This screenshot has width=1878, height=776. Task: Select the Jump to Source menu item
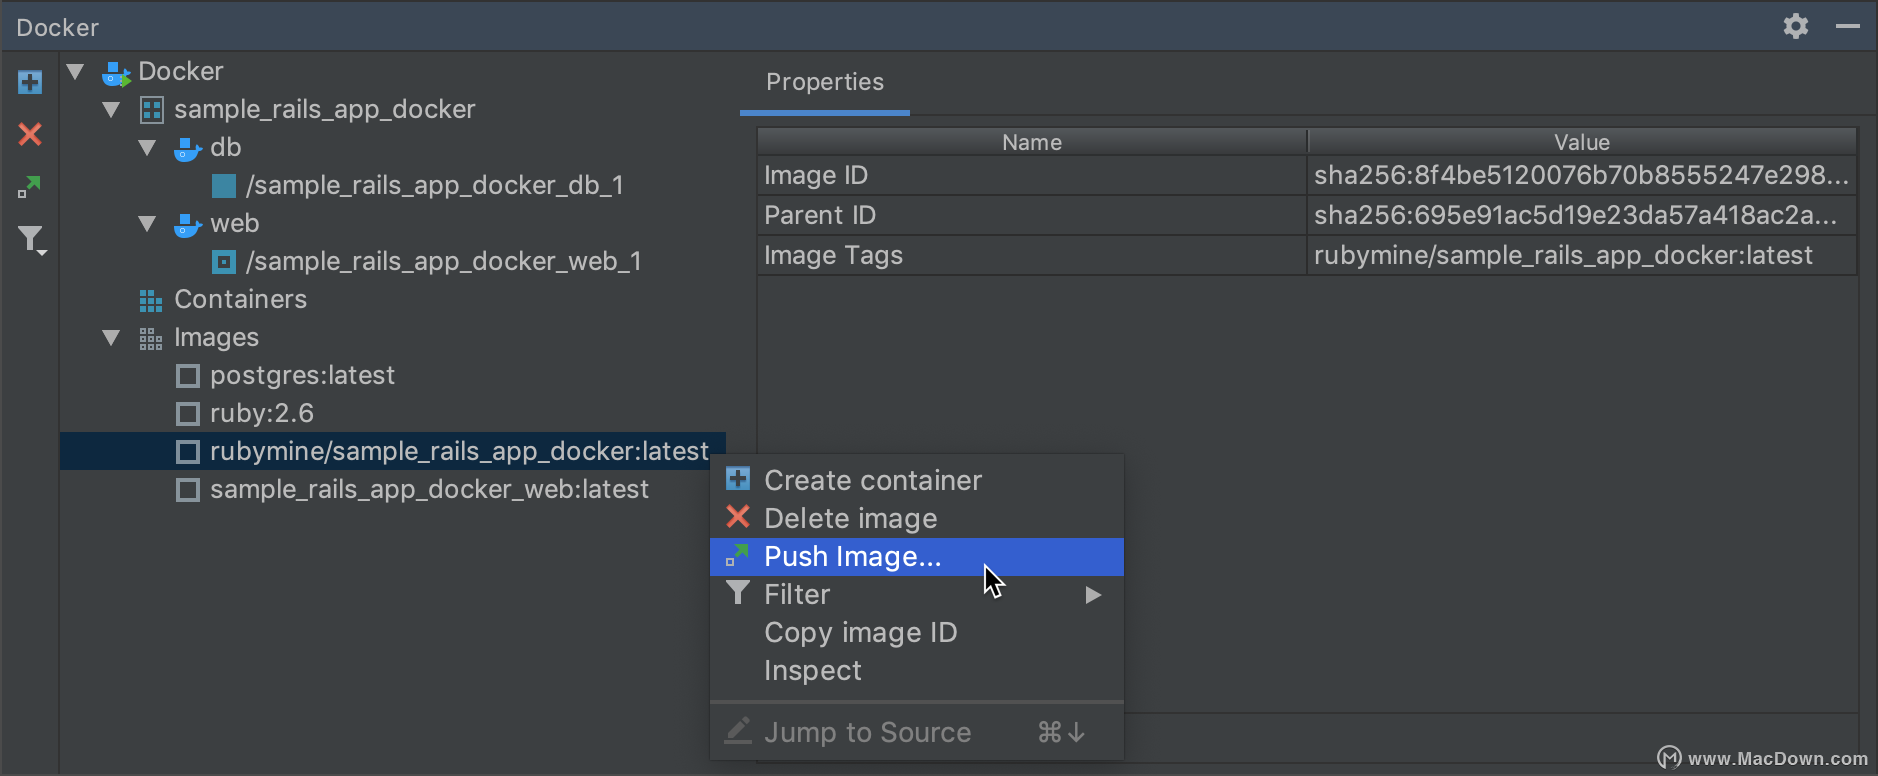tap(917, 732)
